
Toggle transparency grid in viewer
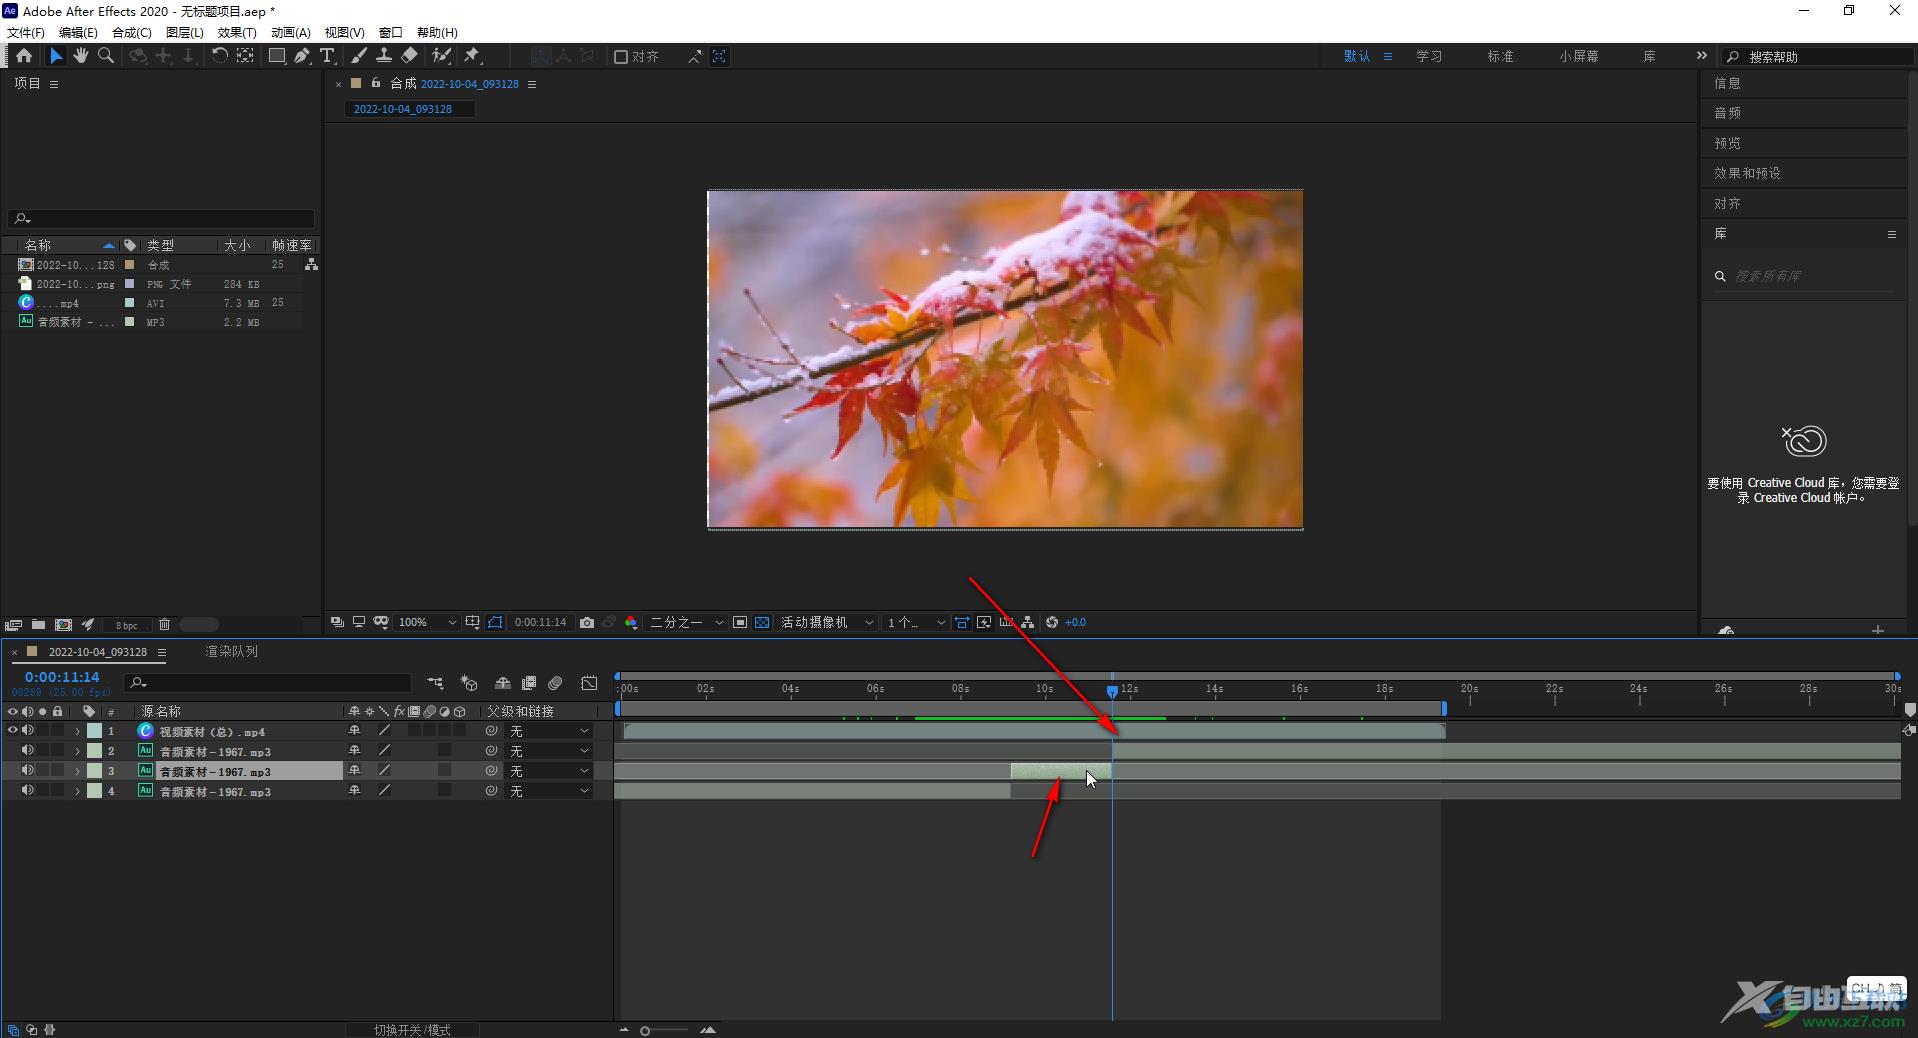click(762, 622)
